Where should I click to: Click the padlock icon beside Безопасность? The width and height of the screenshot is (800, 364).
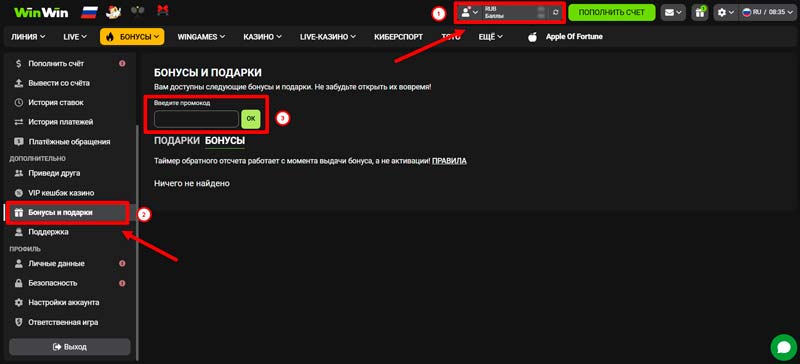tap(19, 283)
